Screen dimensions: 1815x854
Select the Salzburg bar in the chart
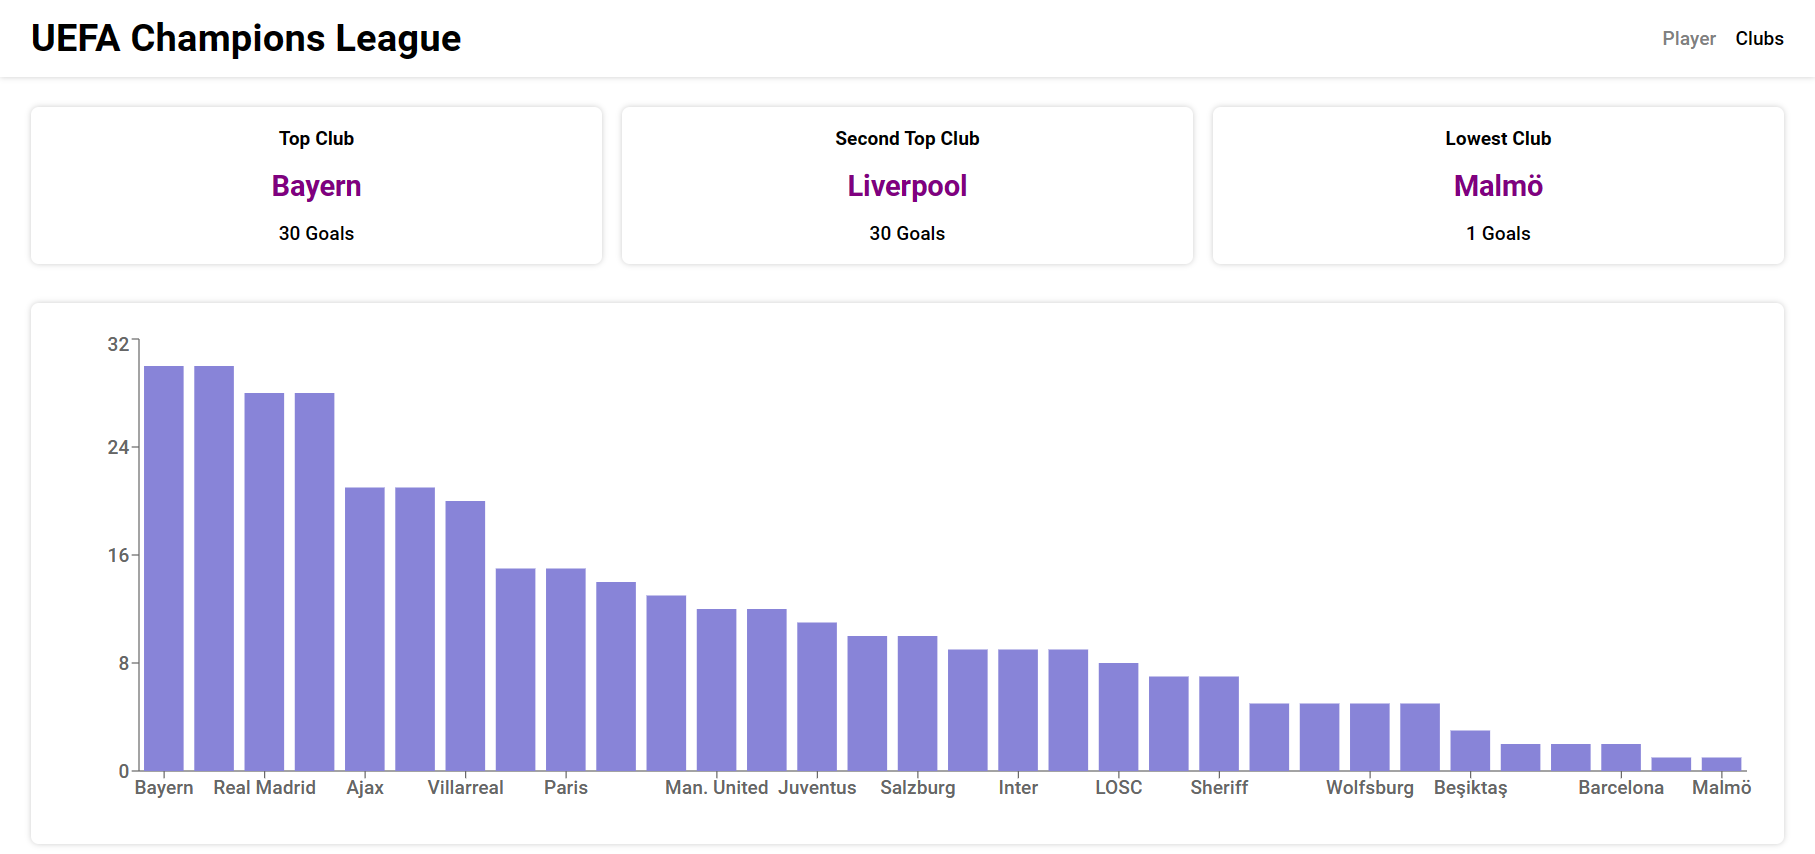click(x=917, y=703)
